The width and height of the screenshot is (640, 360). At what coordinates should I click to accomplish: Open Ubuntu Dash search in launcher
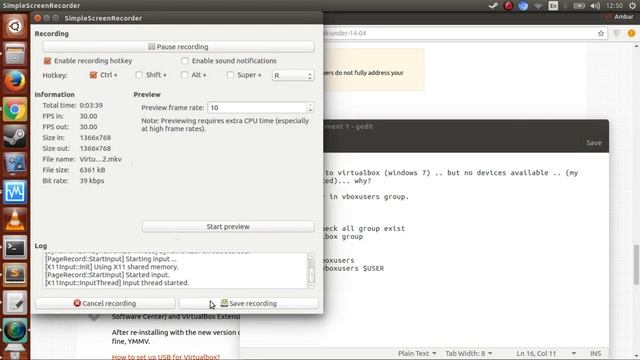point(15,27)
